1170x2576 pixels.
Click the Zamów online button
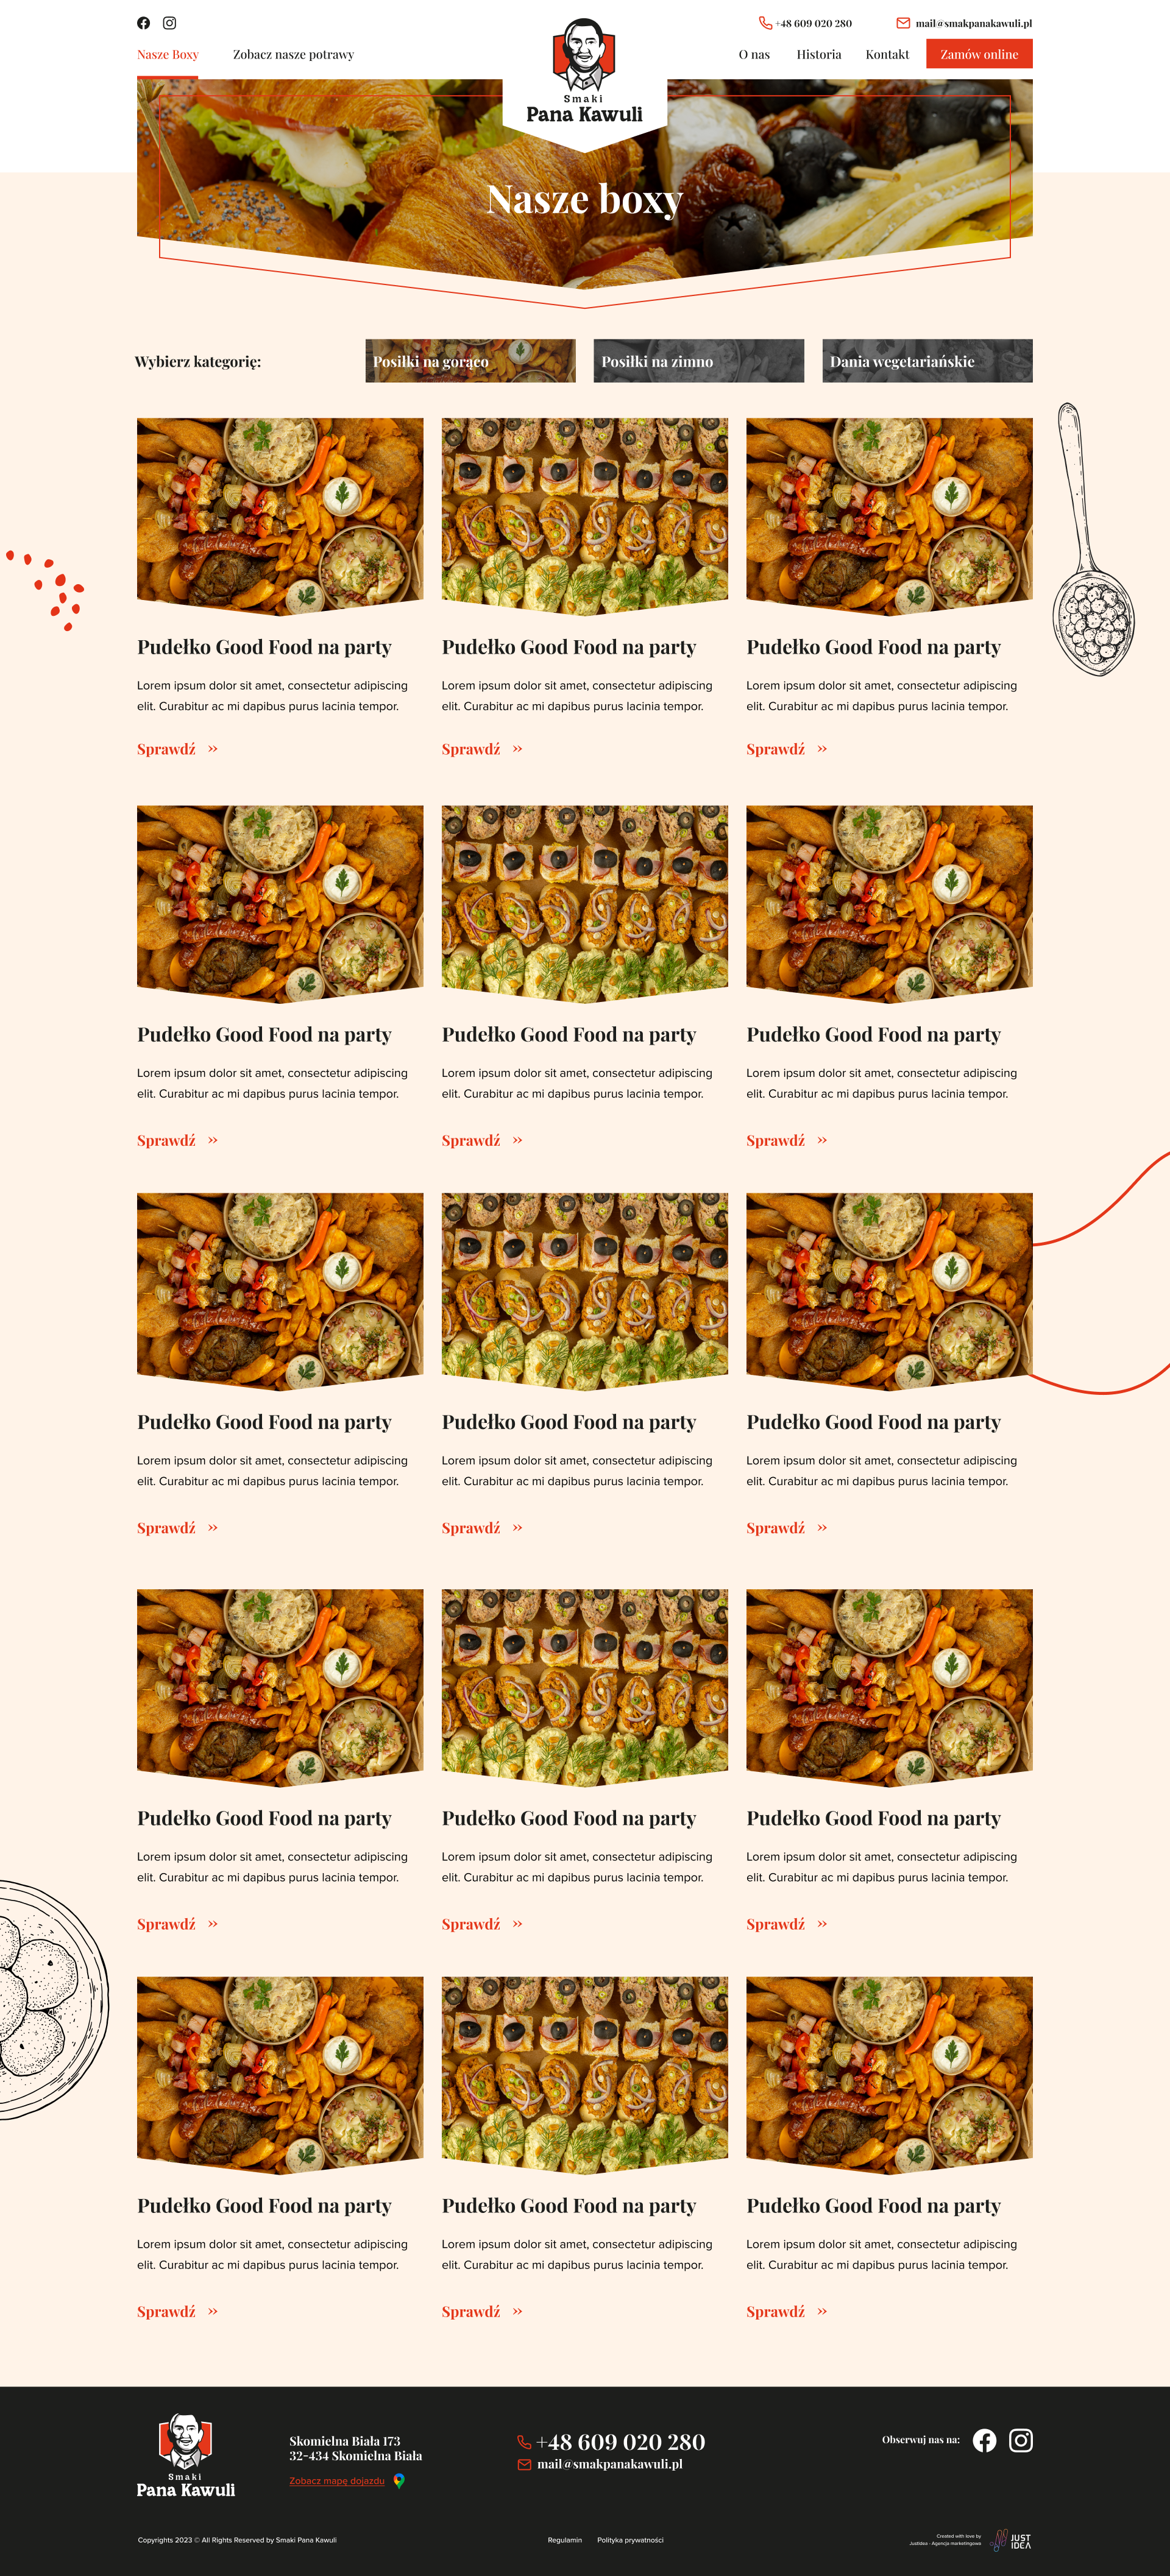click(979, 54)
